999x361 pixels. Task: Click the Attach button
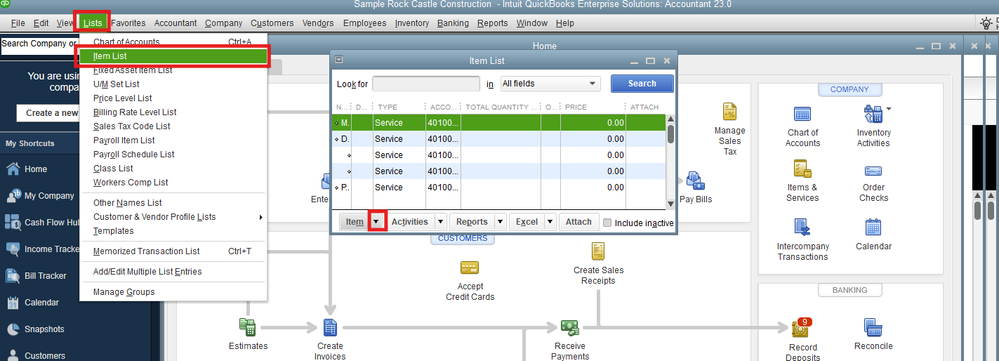pyautogui.click(x=579, y=222)
